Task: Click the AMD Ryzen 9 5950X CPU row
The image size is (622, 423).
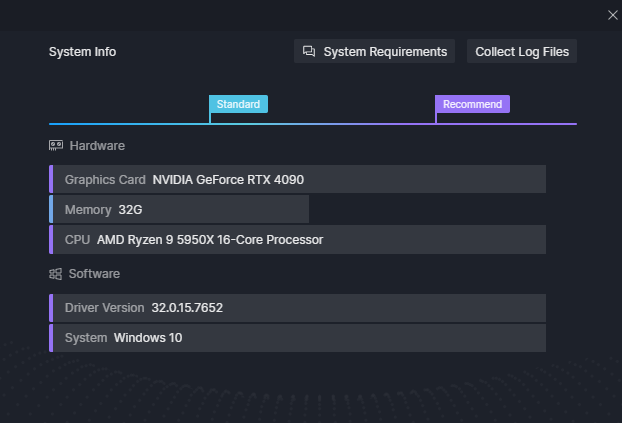Action: tap(298, 239)
